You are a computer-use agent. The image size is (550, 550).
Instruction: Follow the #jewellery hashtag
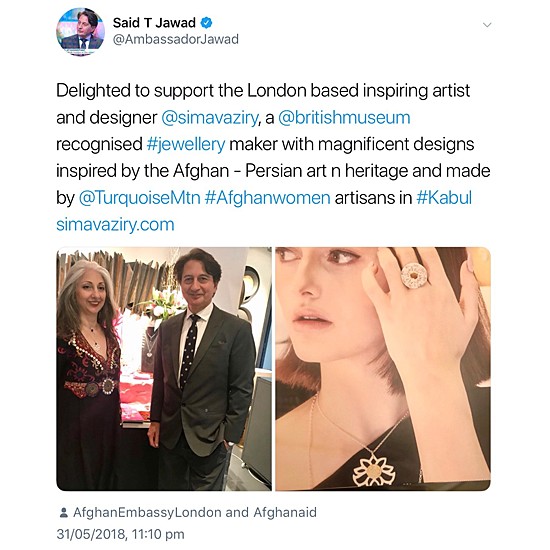tap(186, 145)
